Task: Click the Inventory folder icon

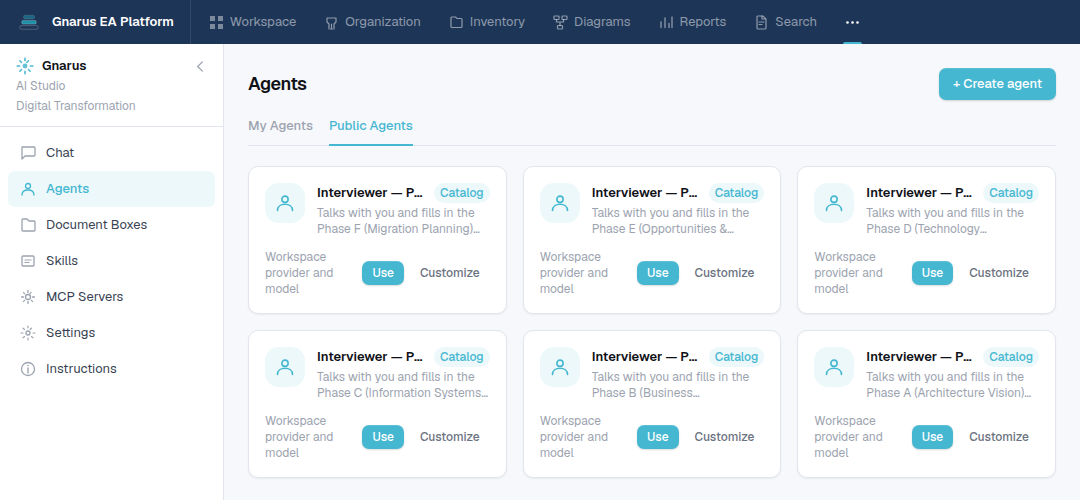Action: tap(456, 22)
